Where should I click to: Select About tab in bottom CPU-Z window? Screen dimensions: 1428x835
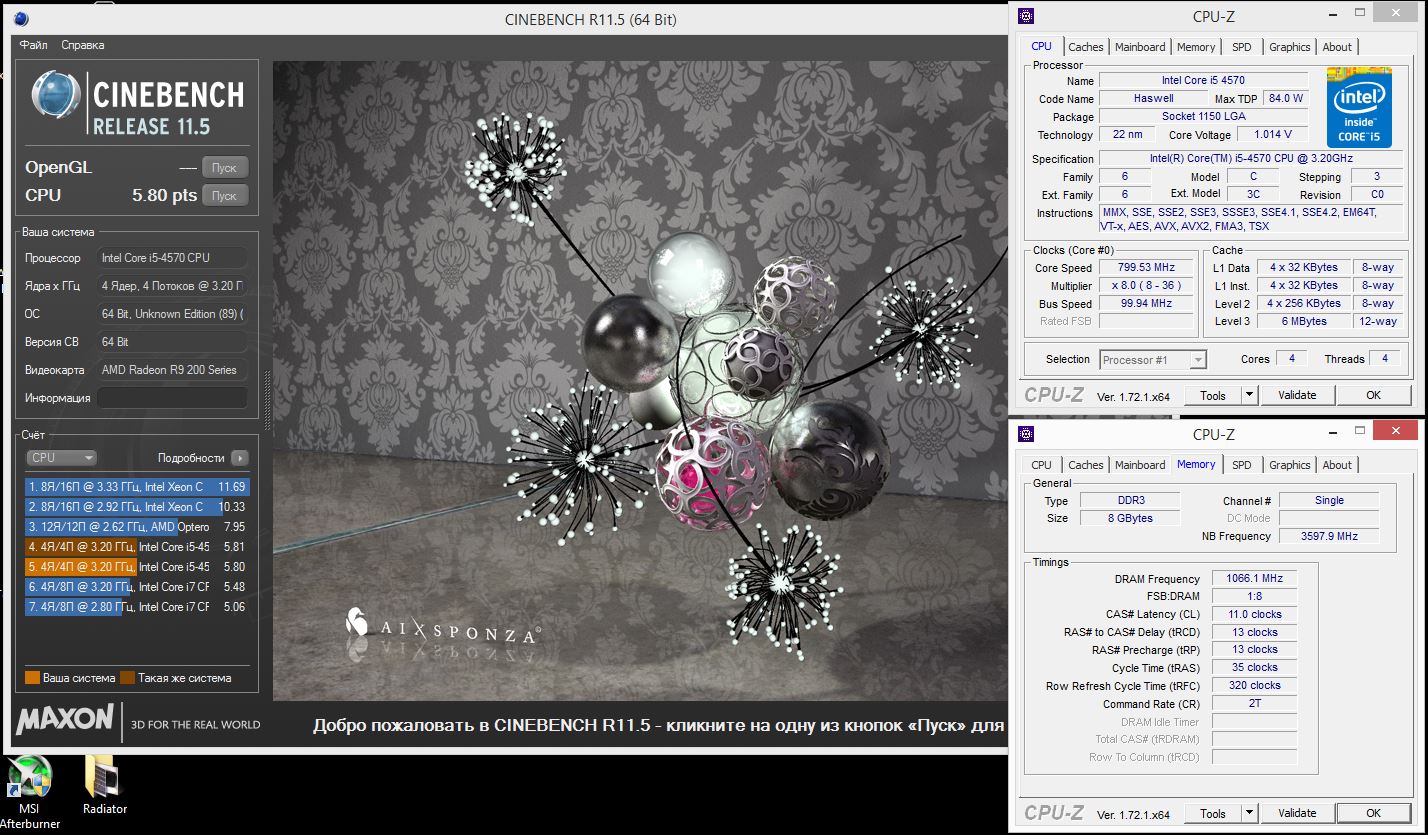[x=1337, y=465]
